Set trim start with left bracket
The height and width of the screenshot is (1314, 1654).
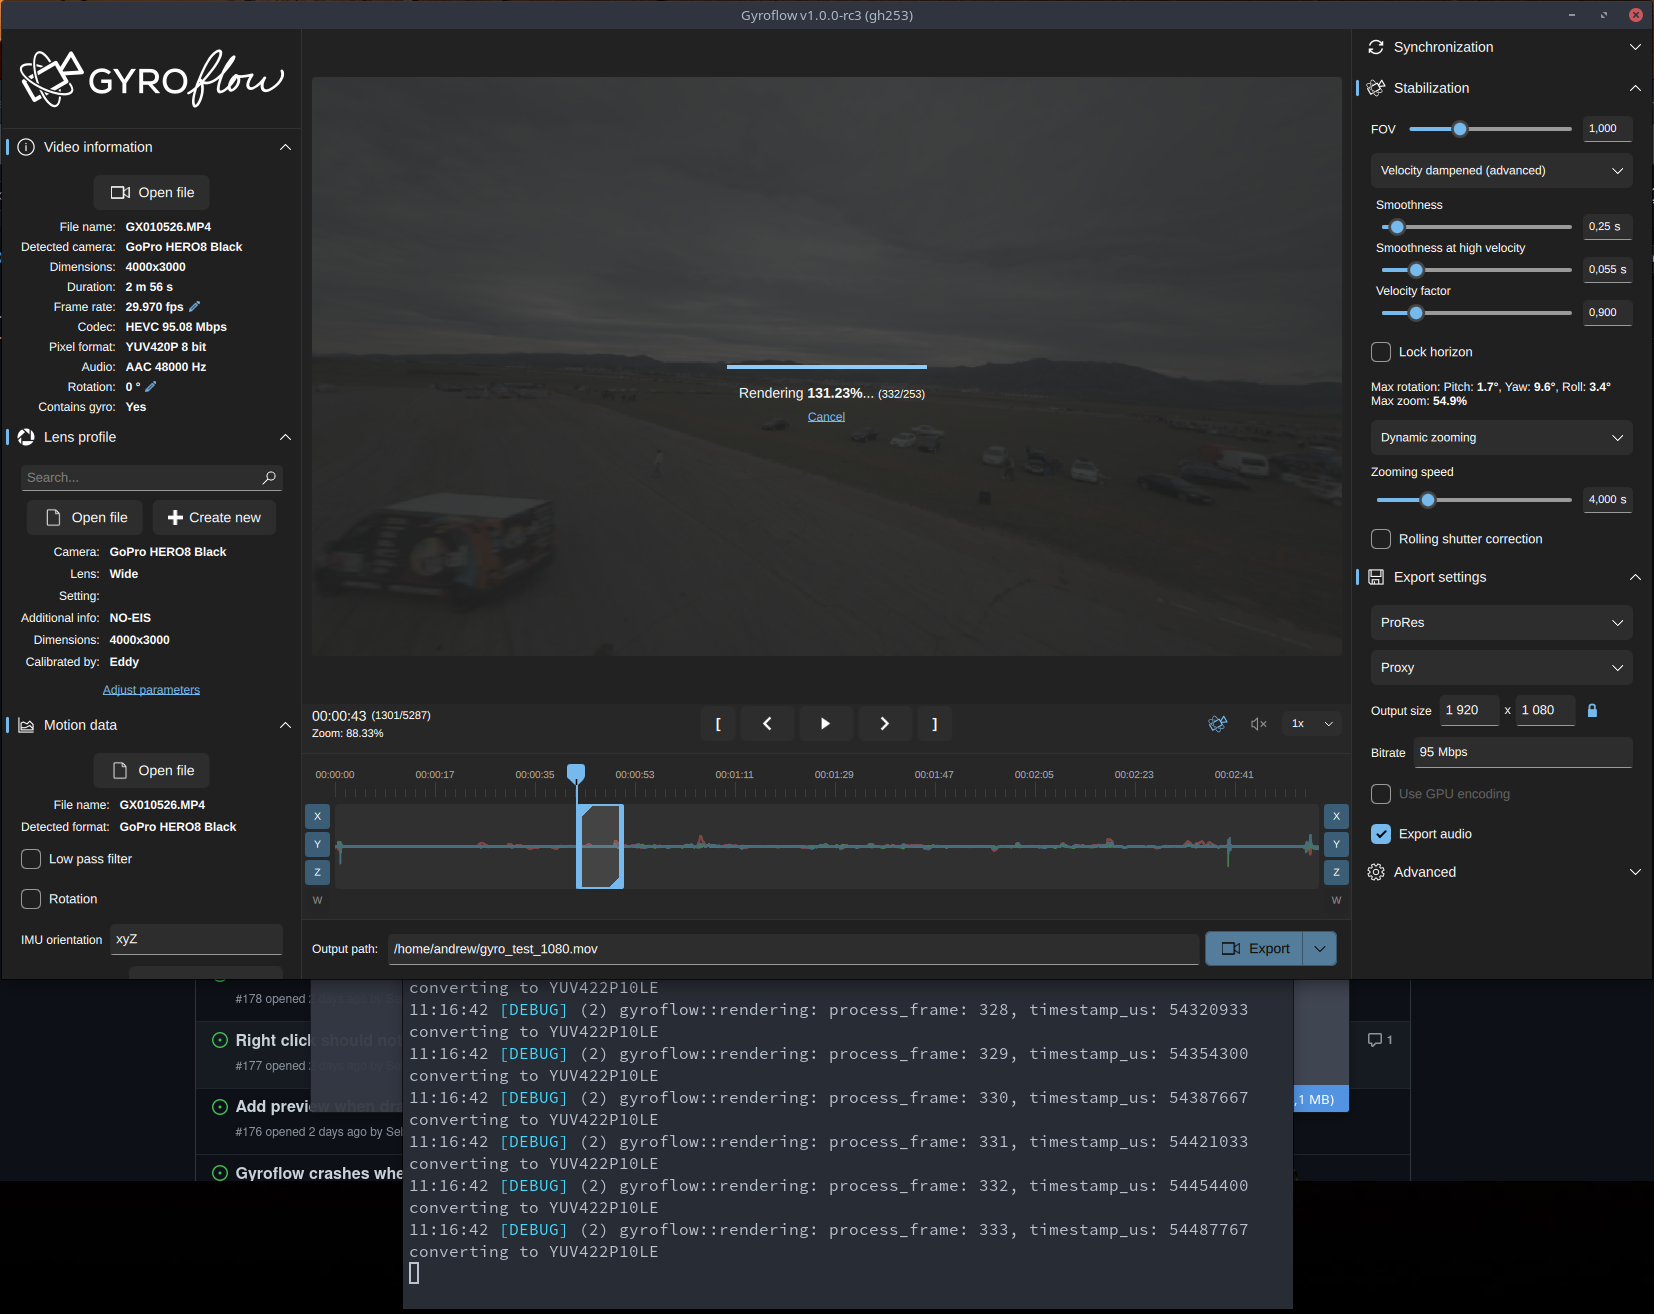718,723
